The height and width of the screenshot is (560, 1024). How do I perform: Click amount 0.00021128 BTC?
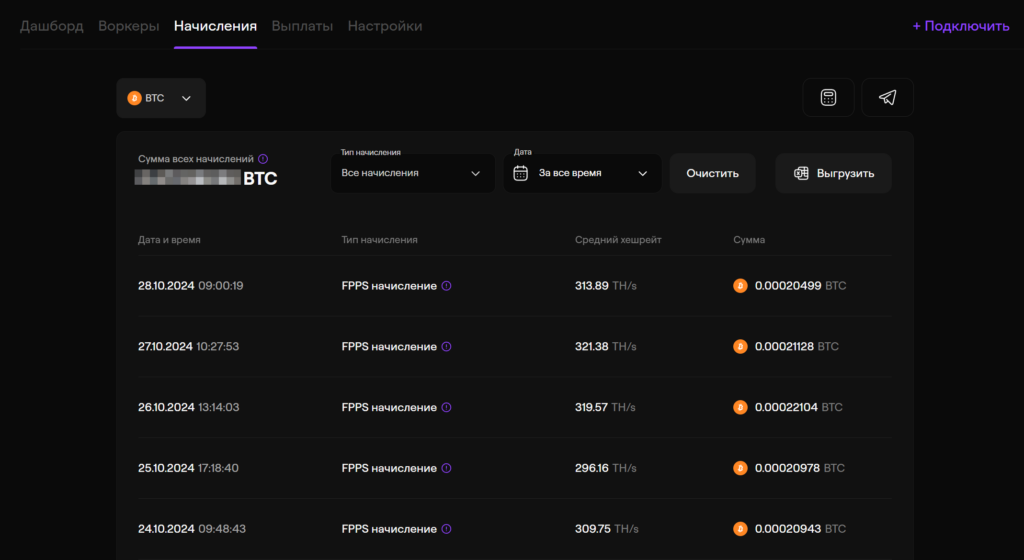point(797,347)
